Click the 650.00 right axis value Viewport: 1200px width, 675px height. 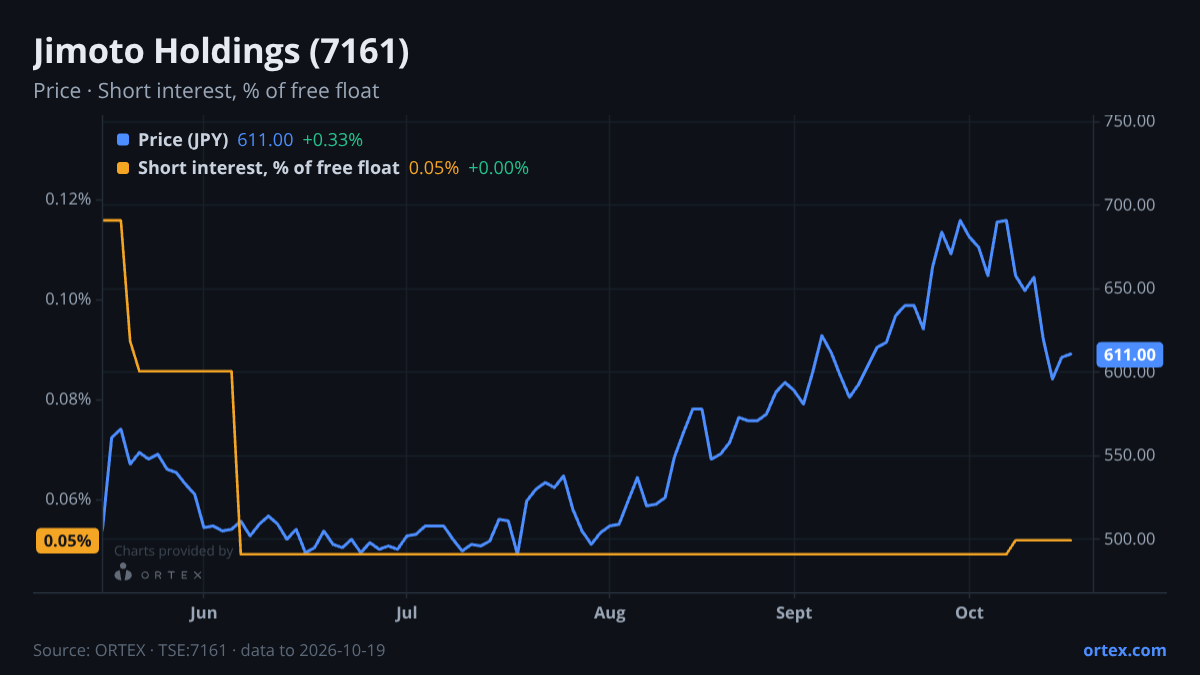(1130, 288)
